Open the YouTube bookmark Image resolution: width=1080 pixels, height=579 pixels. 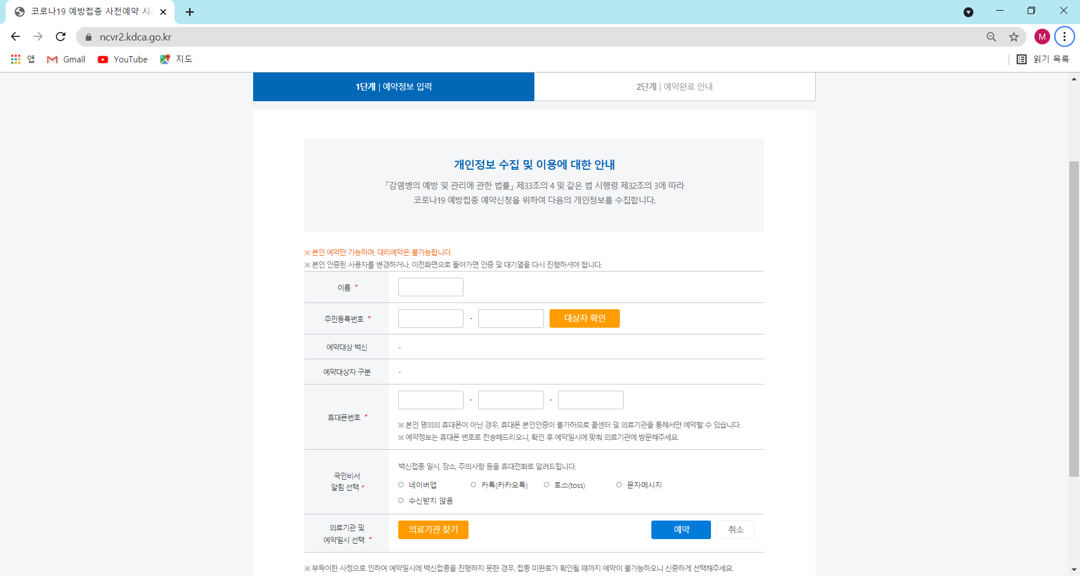pos(123,59)
